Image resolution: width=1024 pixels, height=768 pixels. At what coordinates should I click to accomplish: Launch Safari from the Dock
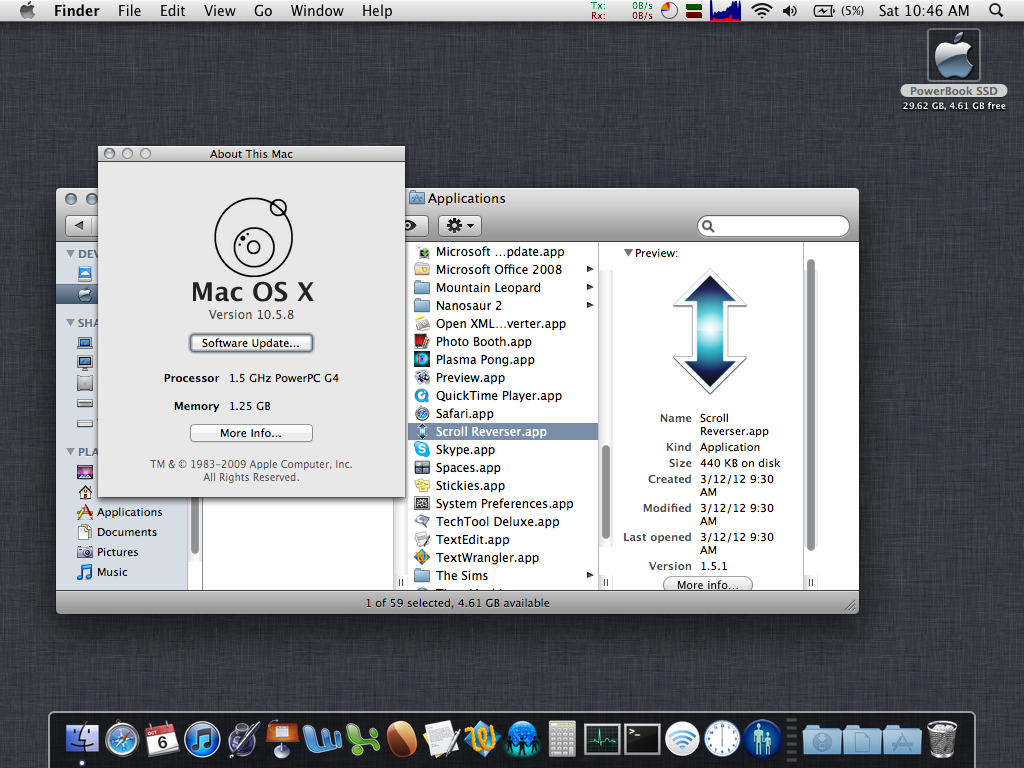point(122,739)
